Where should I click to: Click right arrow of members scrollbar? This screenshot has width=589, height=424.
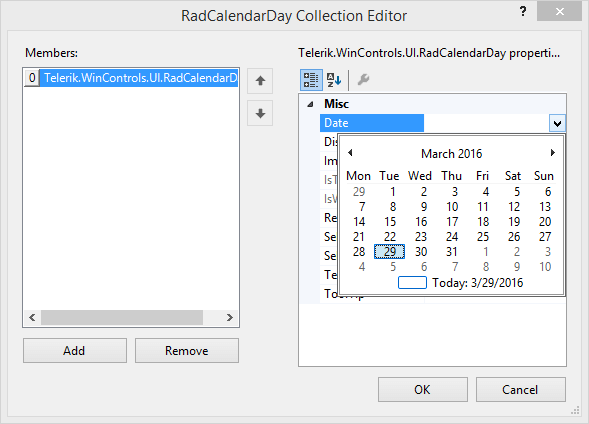pos(230,318)
